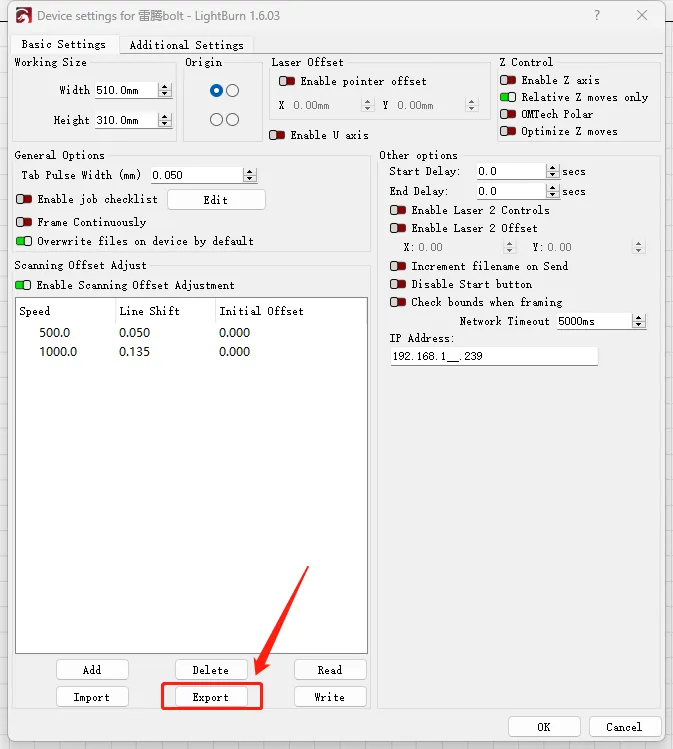673x749 pixels.
Task: Click the help question mark button
Action: [x=597, y=15]
